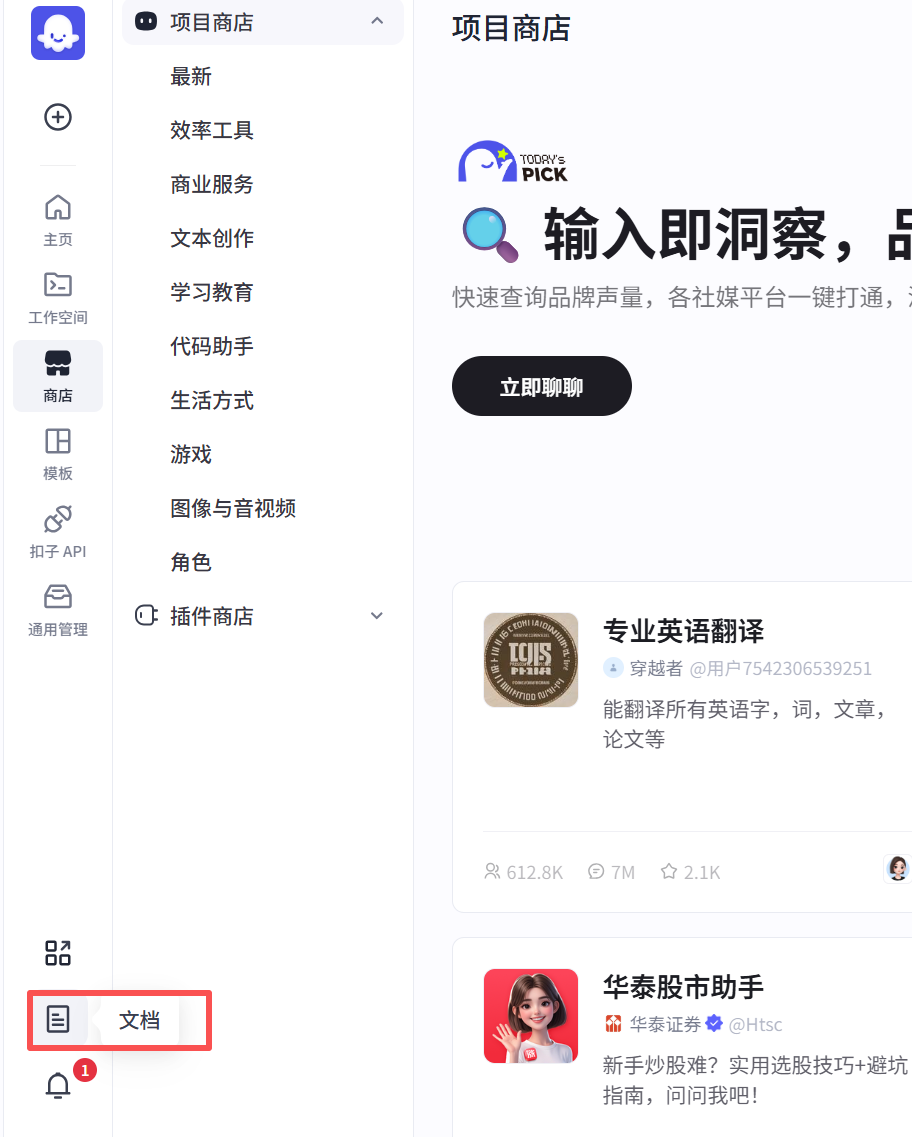Open notifications bell with red badge
The height and width of the screenshot is (1137, 912).
click(59, 1086)
